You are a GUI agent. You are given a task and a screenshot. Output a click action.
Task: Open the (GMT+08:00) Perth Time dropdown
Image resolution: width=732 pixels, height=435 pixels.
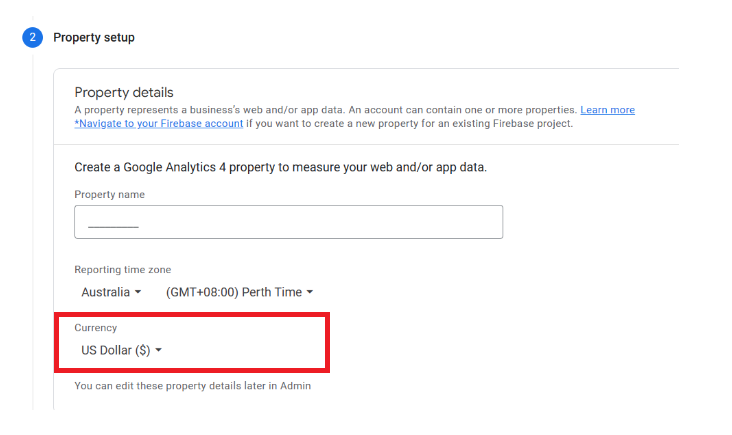[239, 292]
